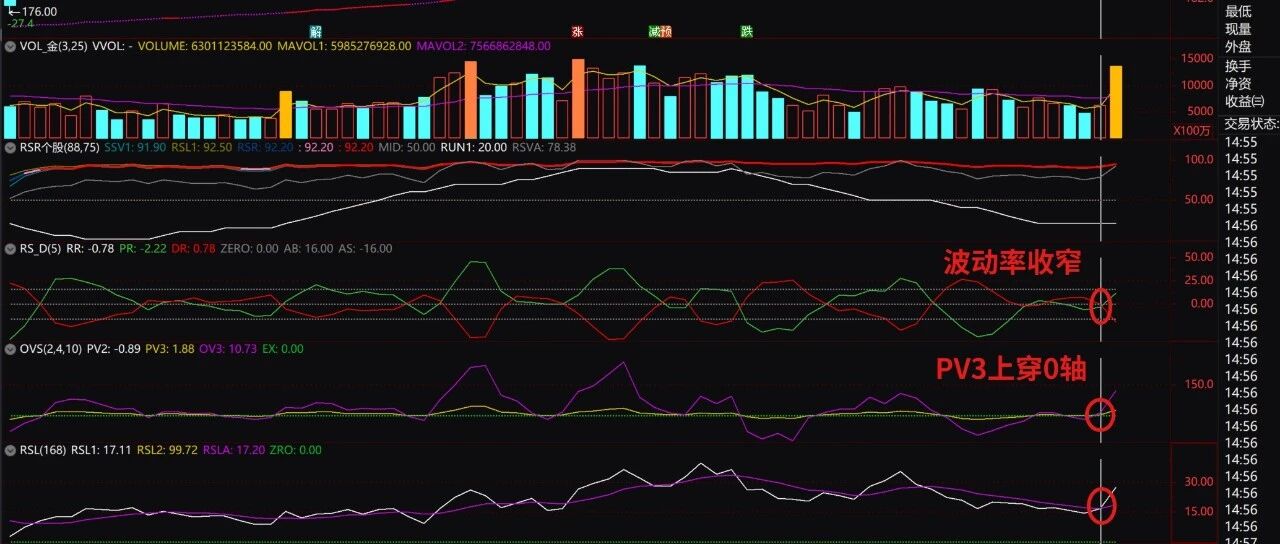
Task: Collapse the RSL(168) indicator panel chevron
Action: coord(10,450)
